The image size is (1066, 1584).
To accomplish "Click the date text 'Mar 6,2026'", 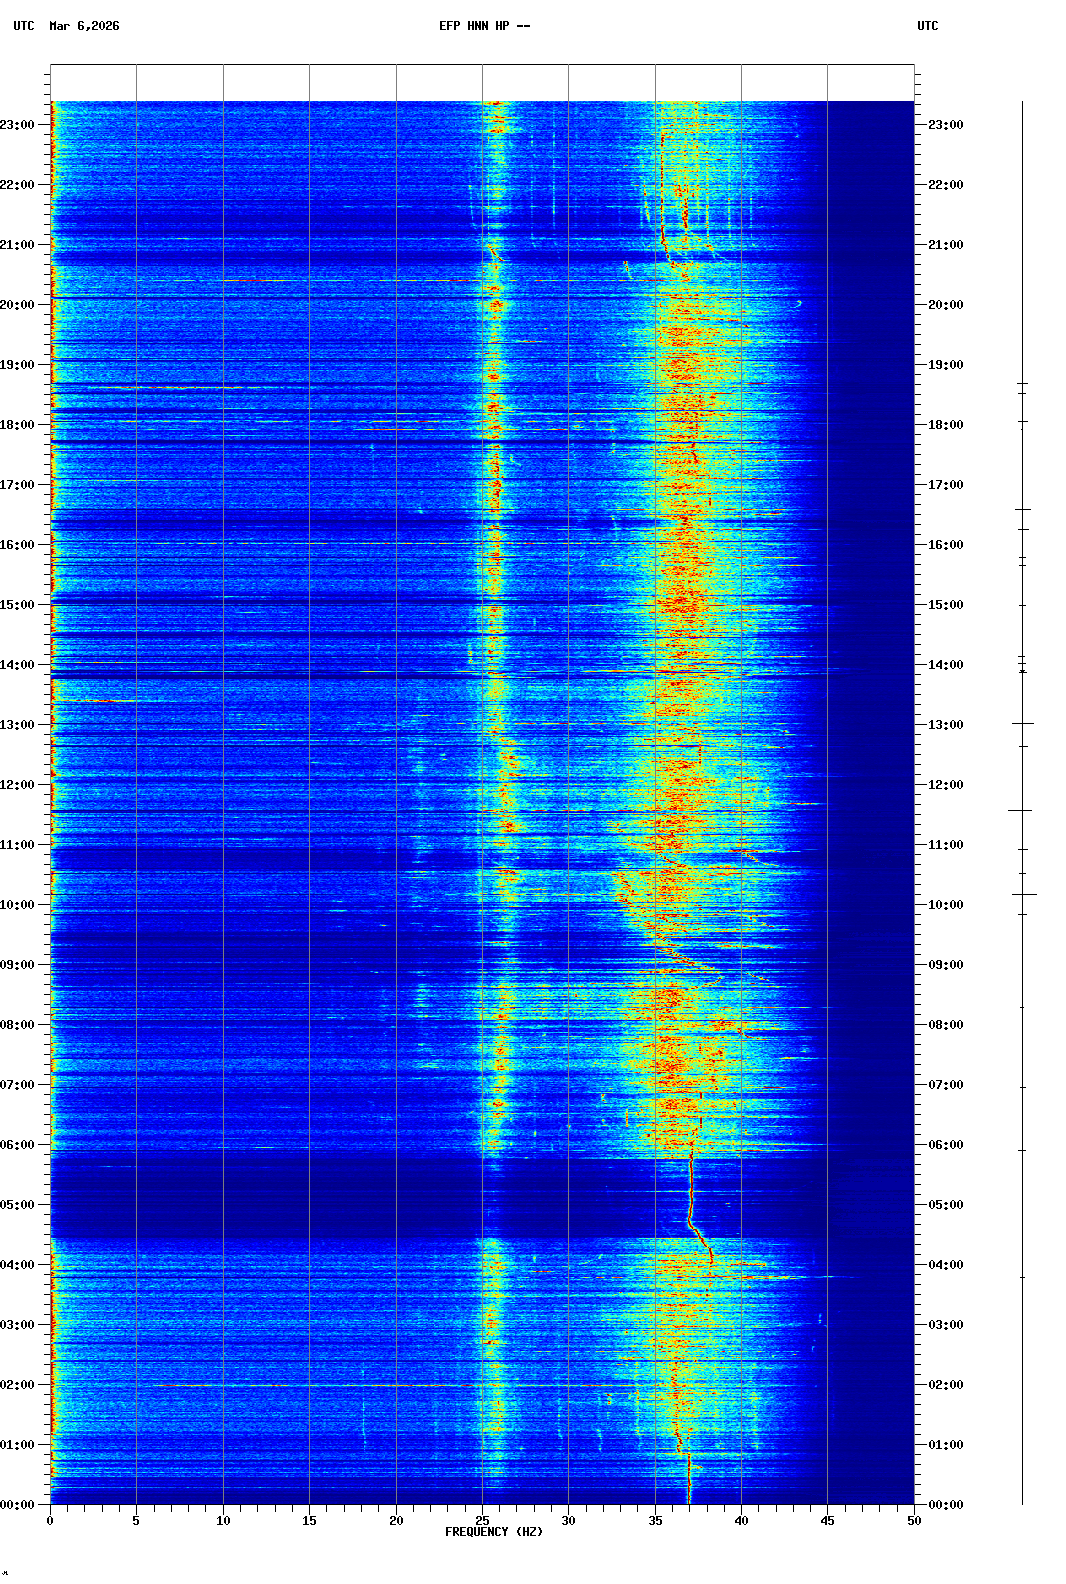I will coord(84,26).
